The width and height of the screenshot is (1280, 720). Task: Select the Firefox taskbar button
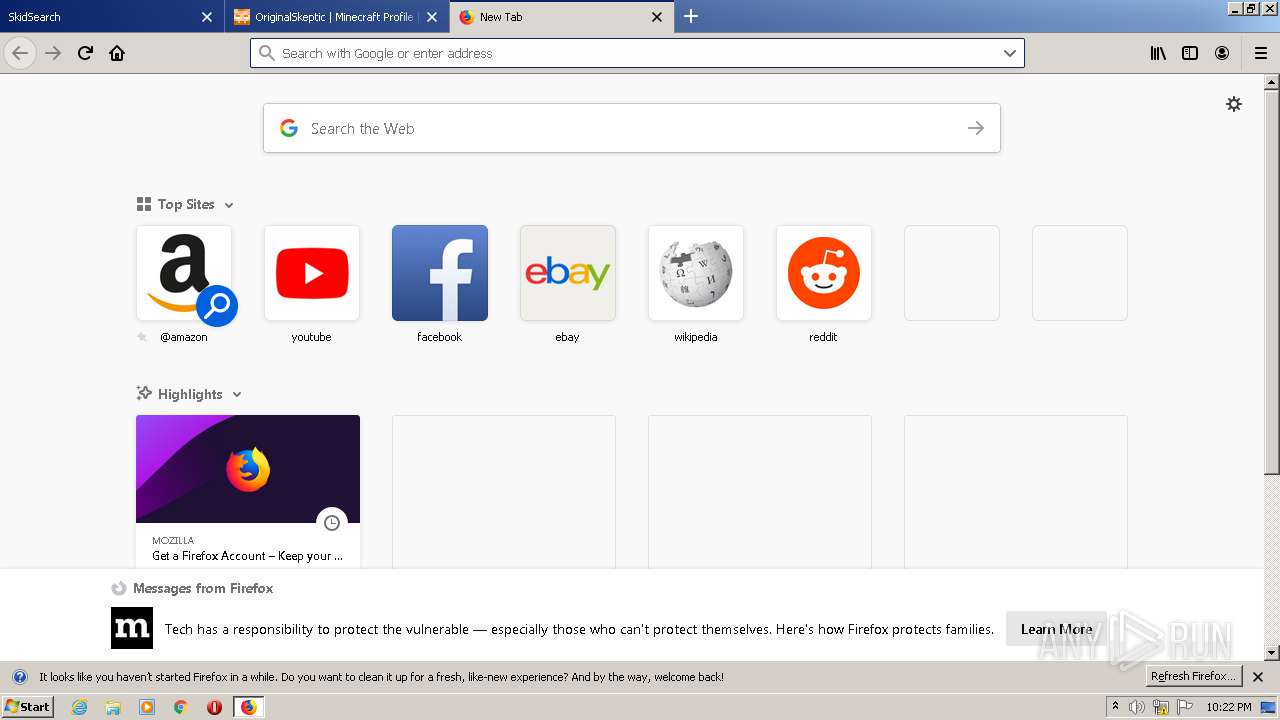click(x=248, y=707)
